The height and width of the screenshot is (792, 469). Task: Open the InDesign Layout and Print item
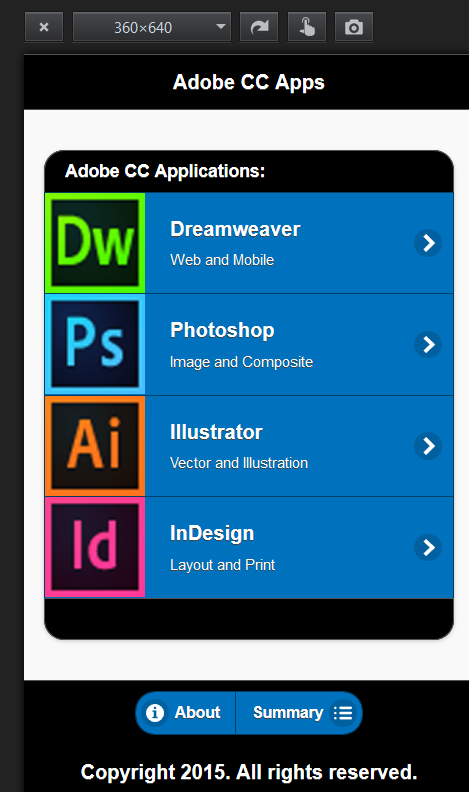pyautogui.click(x=249, y=548)
